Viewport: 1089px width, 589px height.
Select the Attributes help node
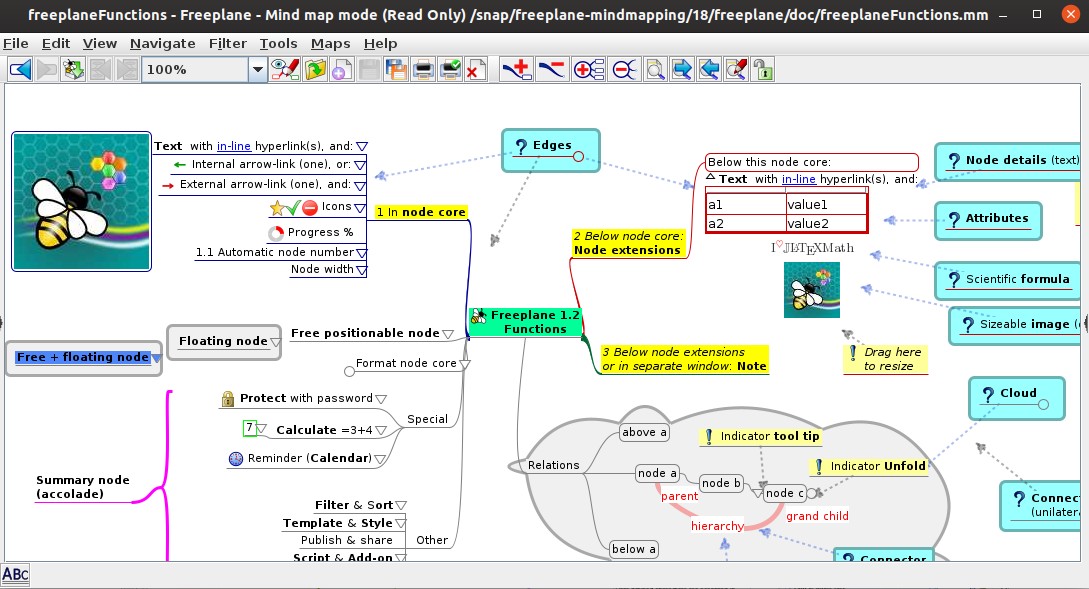(988, 220)
